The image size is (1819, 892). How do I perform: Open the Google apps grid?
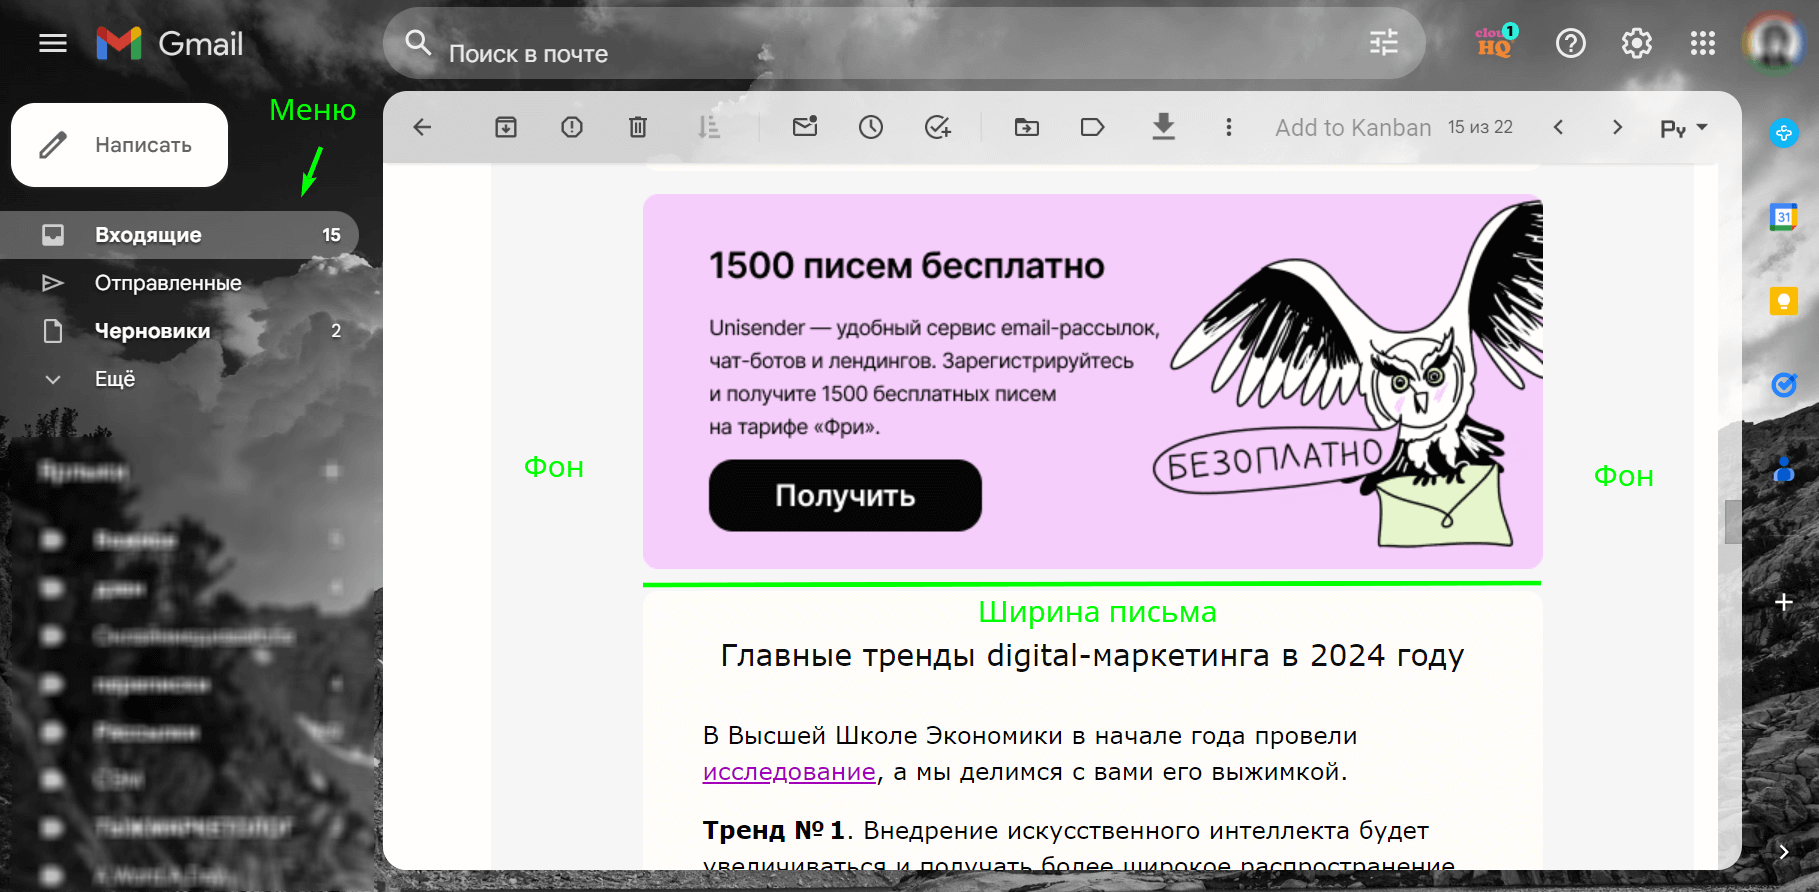click(1703, 43)
